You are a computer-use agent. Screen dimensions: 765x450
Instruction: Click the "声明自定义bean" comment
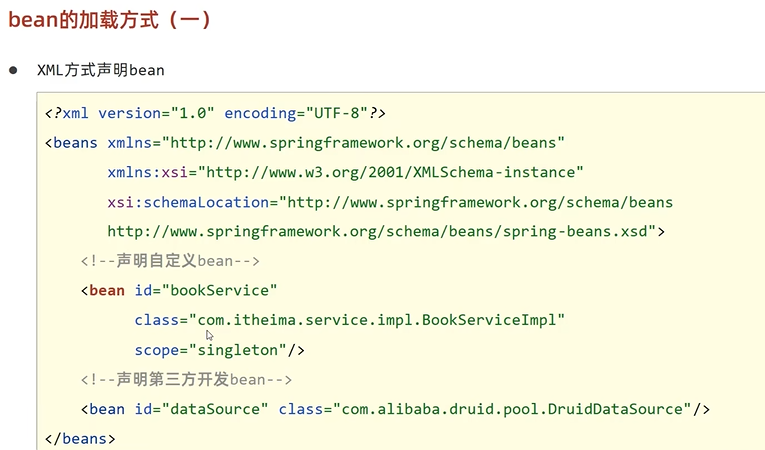coord(170,261)
